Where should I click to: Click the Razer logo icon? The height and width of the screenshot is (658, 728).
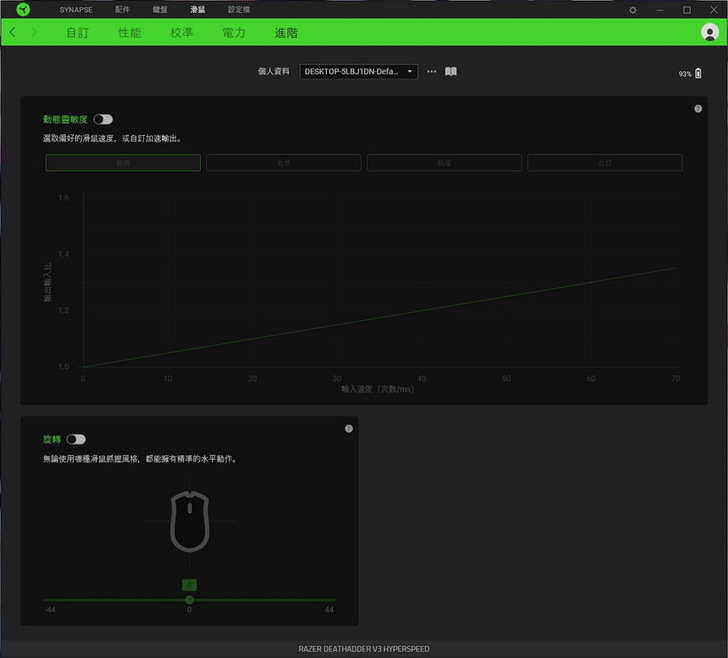tap(23, 9)
